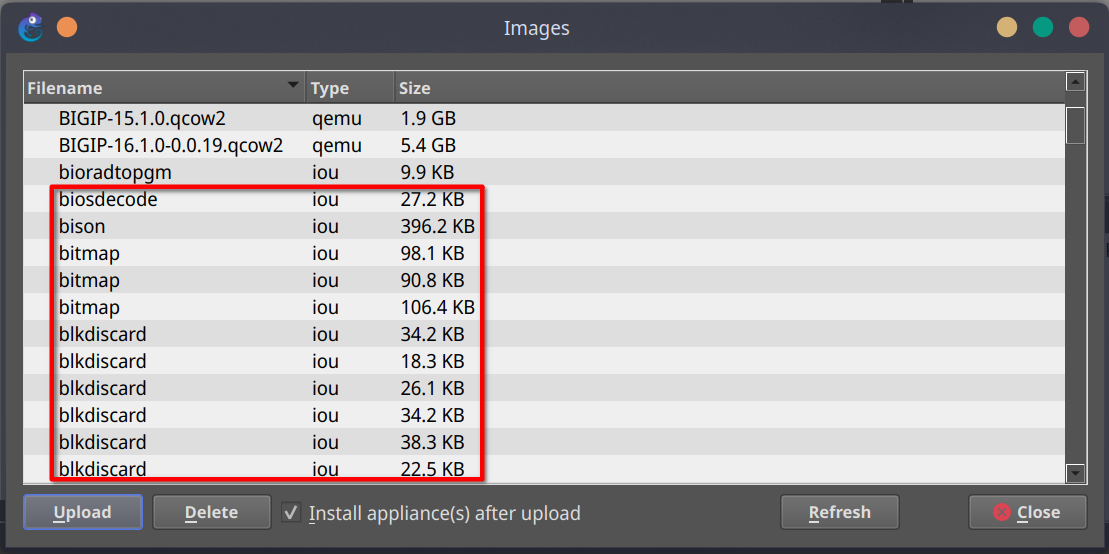Viewport: 1109px width, 554px height.
Task: Sort images by the Type column header
Action: (x=350, y=88)
